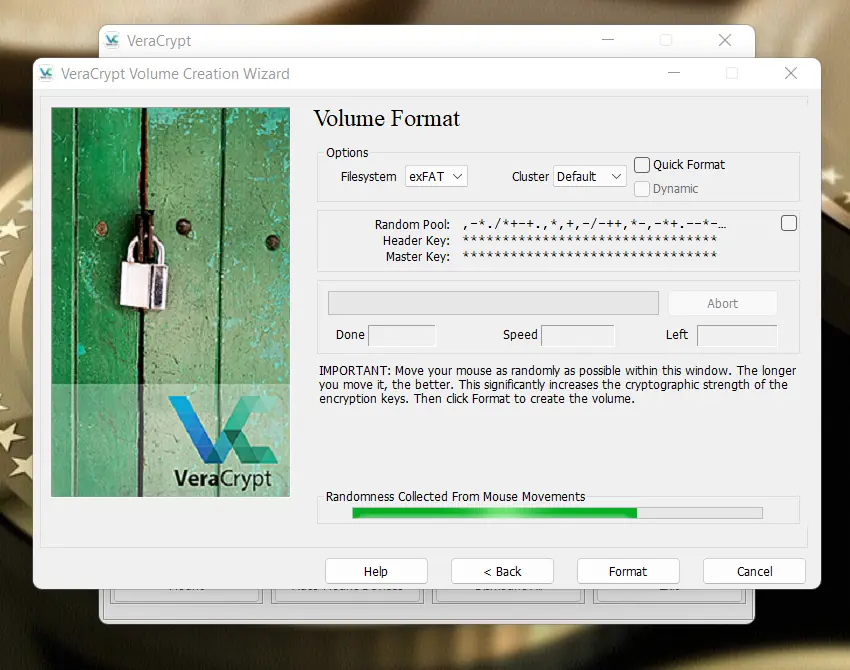Click Format to create the volume
The width and height of the screenshot is (850, 670).
tap(628, 571)
